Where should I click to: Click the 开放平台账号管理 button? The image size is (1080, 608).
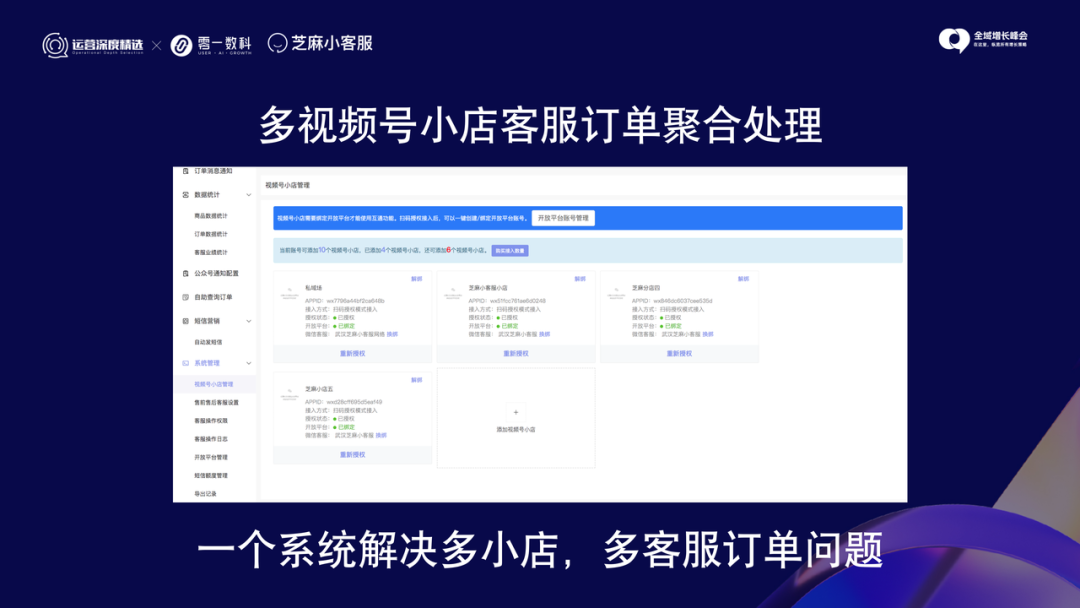563,218
